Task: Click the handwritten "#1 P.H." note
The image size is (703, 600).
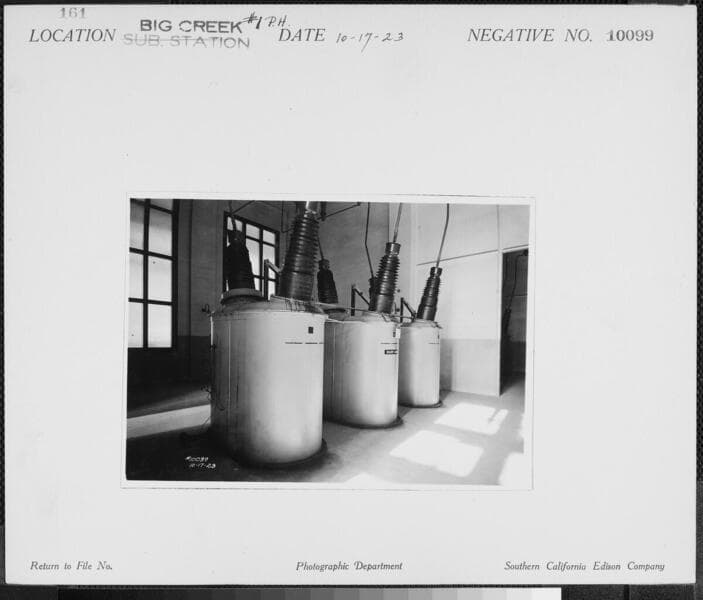Action: (x=267, y=21)
